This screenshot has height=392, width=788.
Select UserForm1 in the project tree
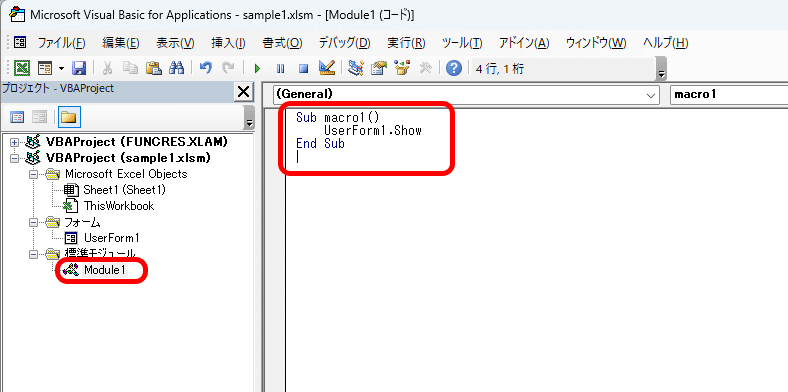coord(111,238)
